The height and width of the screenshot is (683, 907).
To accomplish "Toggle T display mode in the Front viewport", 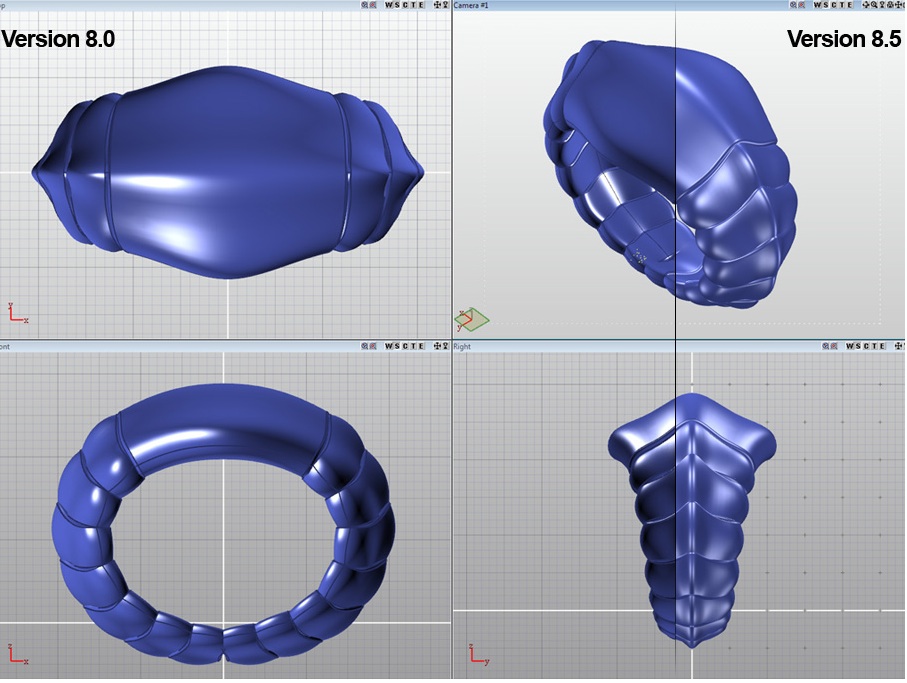I will [x=414, y=346].
